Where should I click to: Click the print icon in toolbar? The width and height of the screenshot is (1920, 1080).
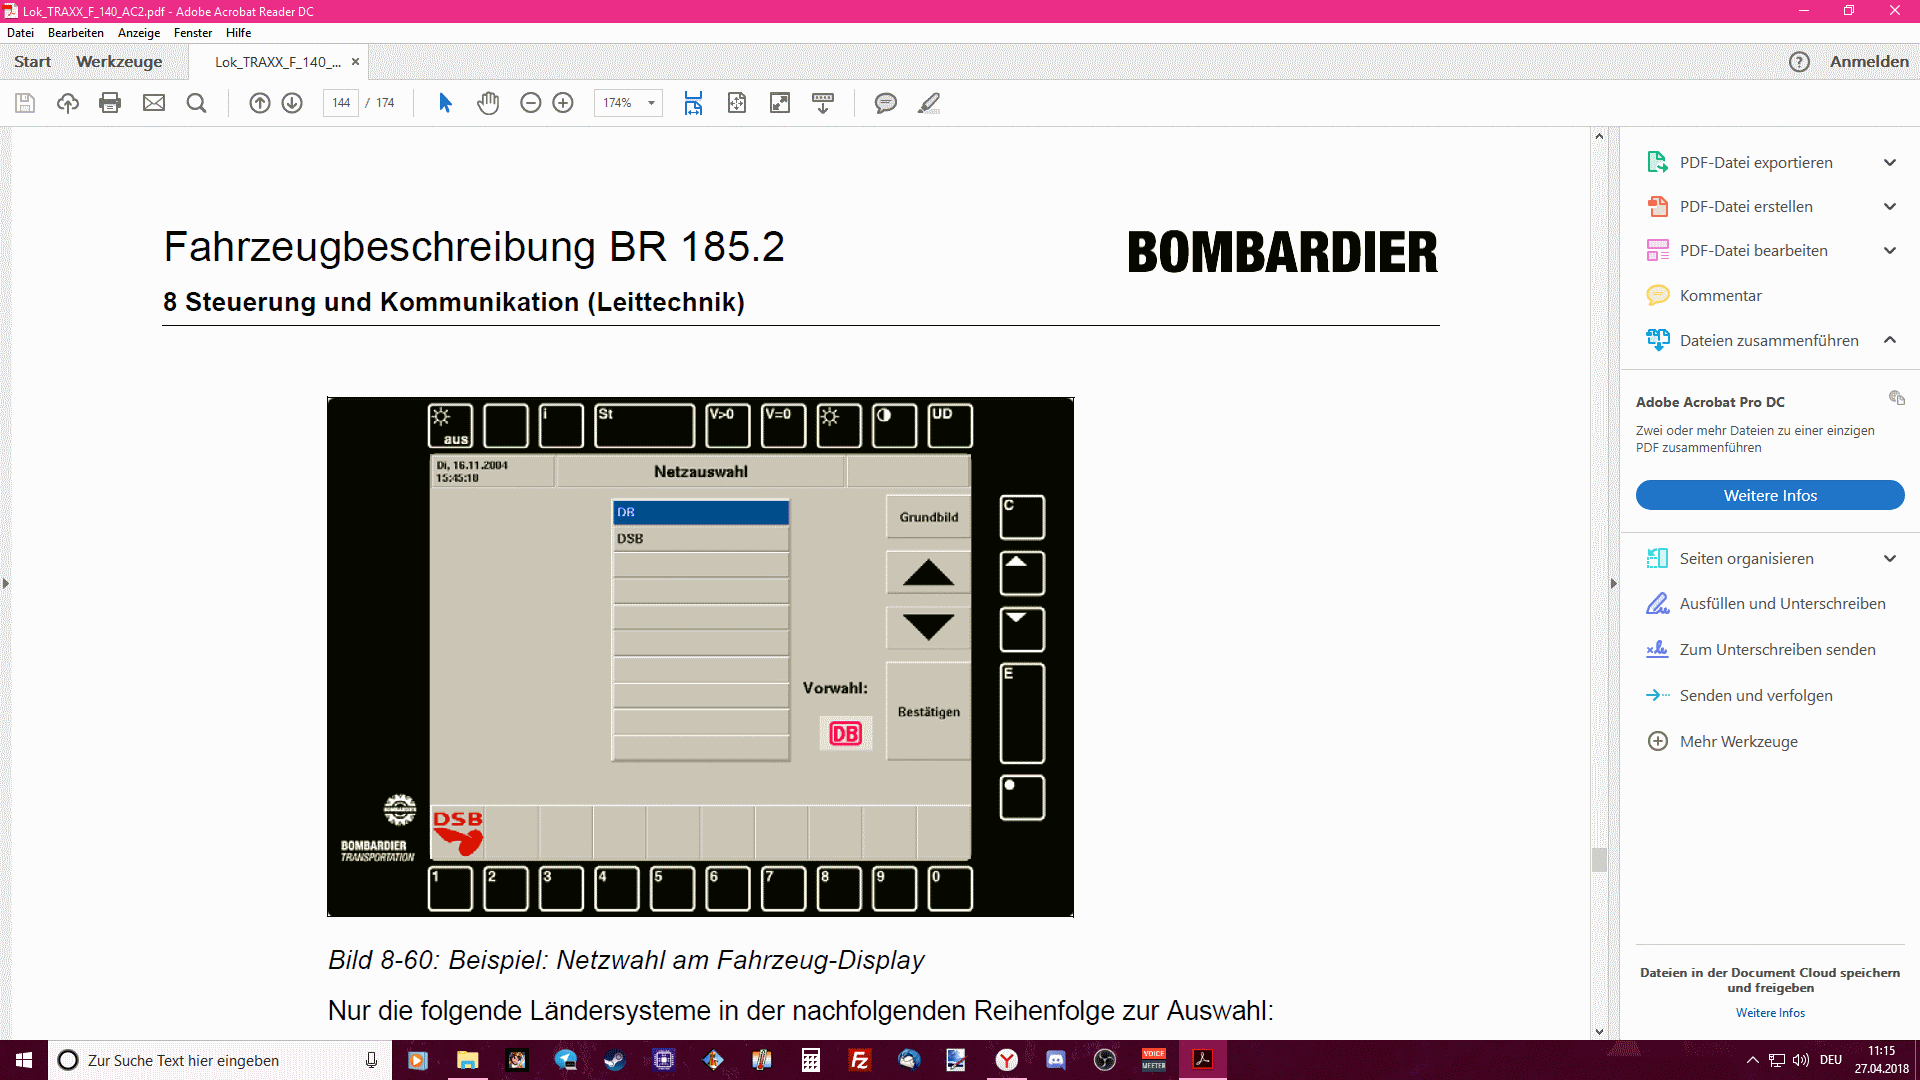(x=110, y=103)
